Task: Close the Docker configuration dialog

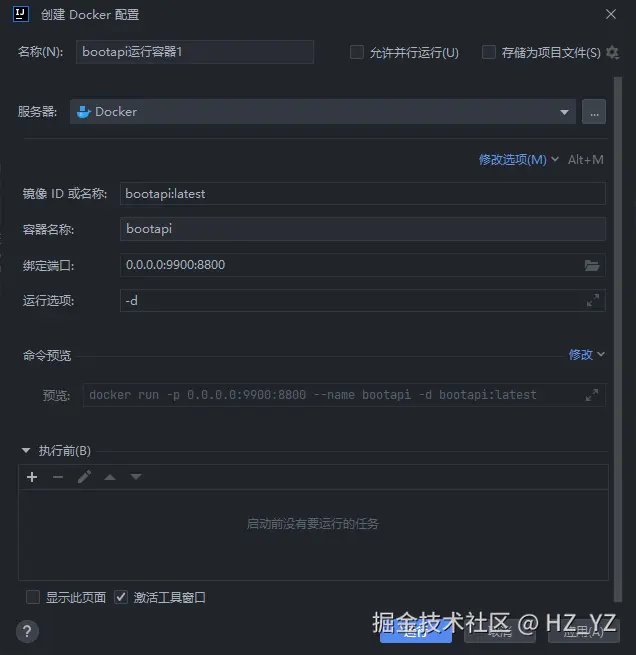Action: (x=611, y=14)
